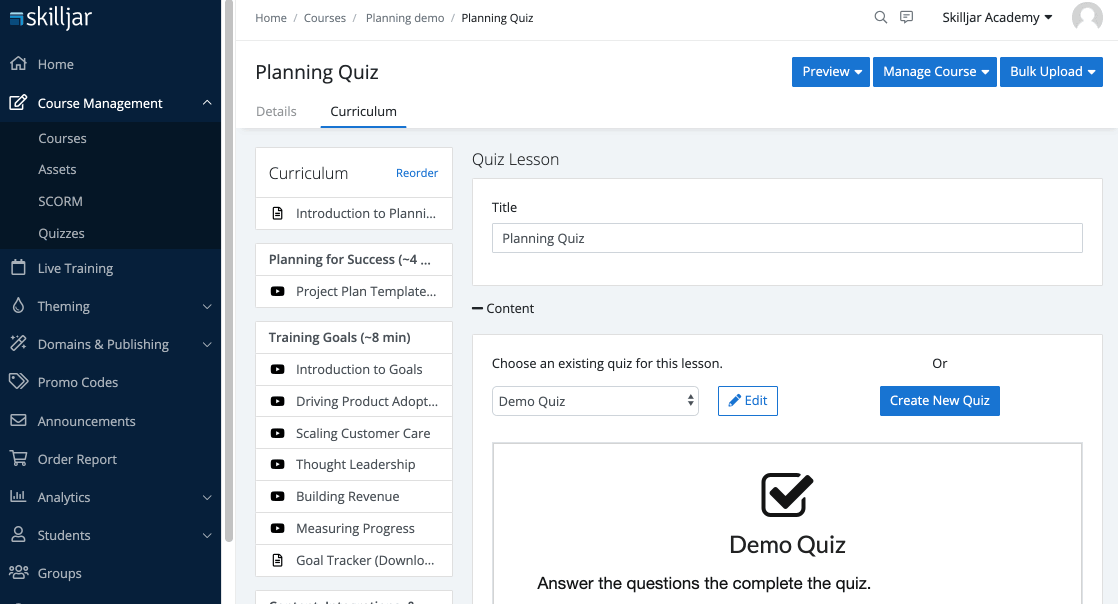1118x604 pixels.
Task: Click the Order Report cart icon
Action: pos(19,459)
